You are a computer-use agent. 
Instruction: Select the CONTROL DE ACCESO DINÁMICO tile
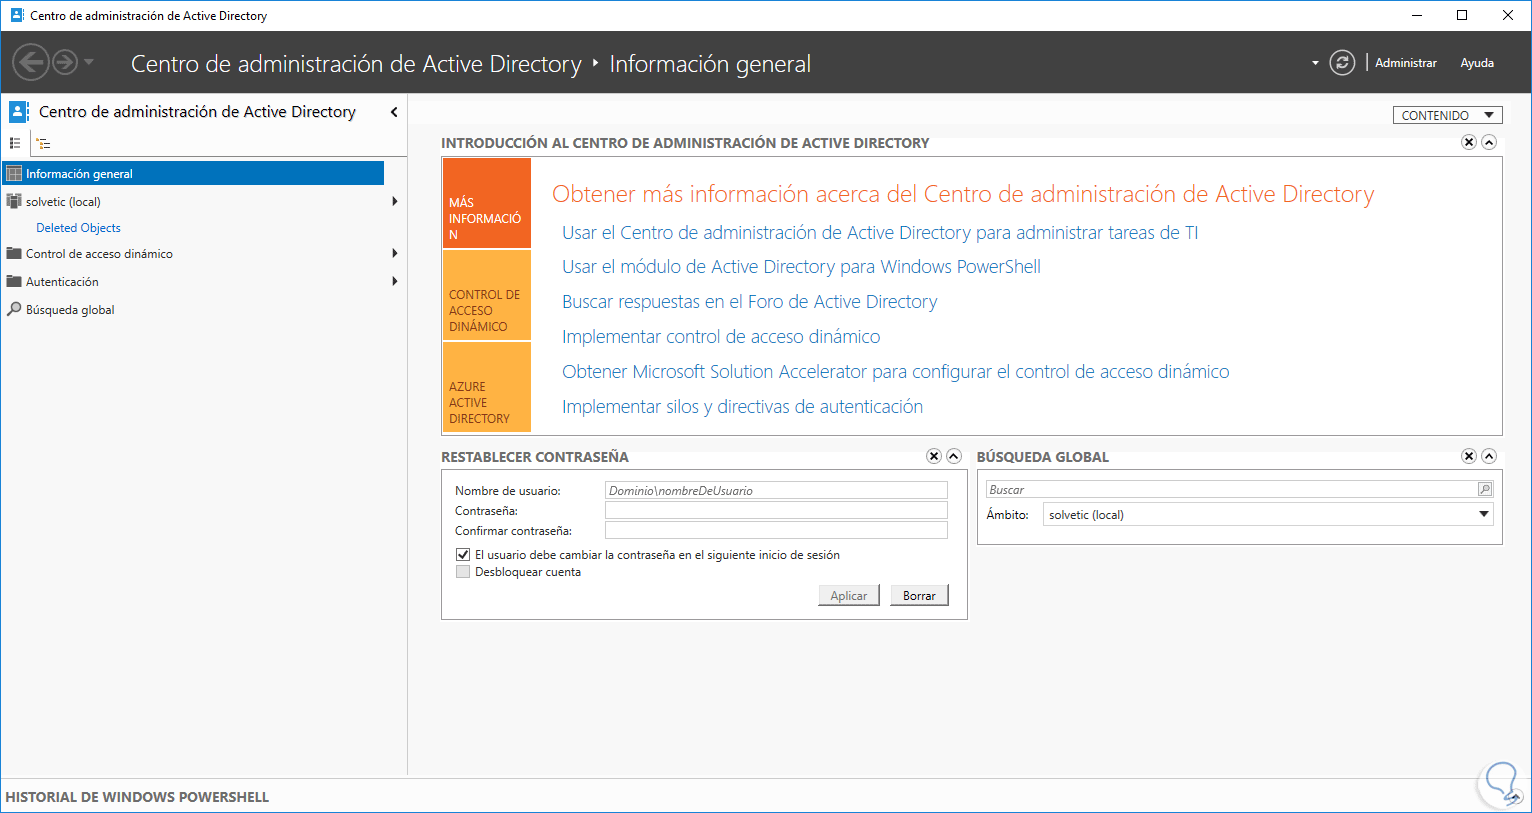point(487,295)
